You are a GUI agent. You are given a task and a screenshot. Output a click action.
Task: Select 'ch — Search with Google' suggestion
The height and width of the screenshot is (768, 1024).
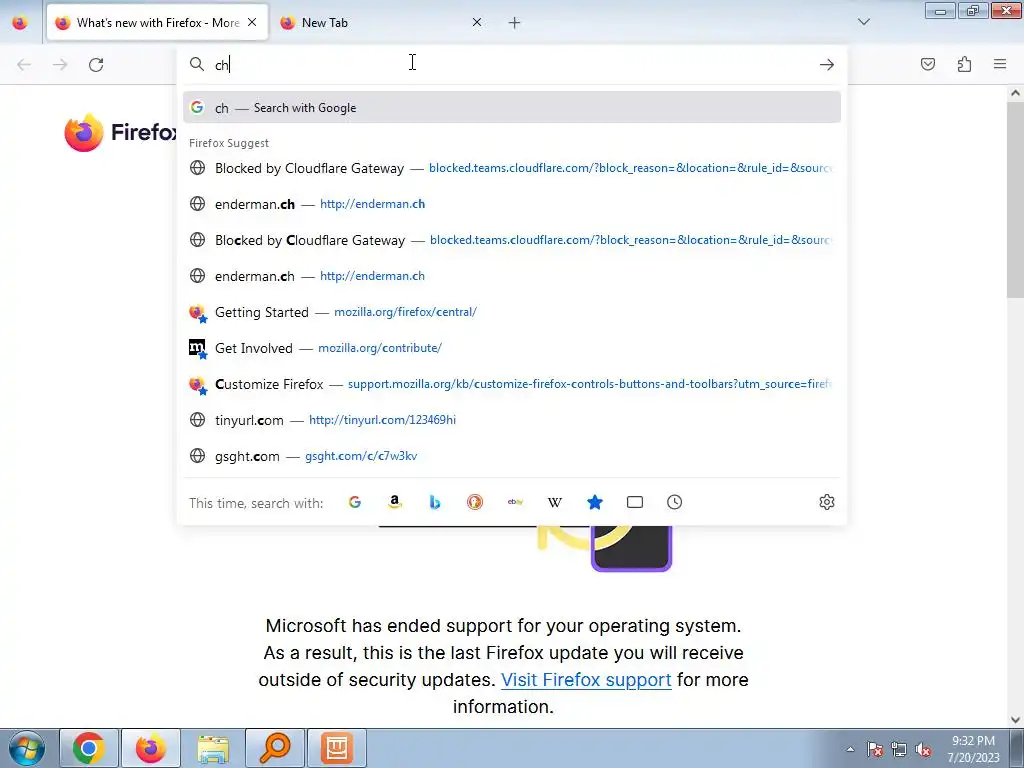511,108
